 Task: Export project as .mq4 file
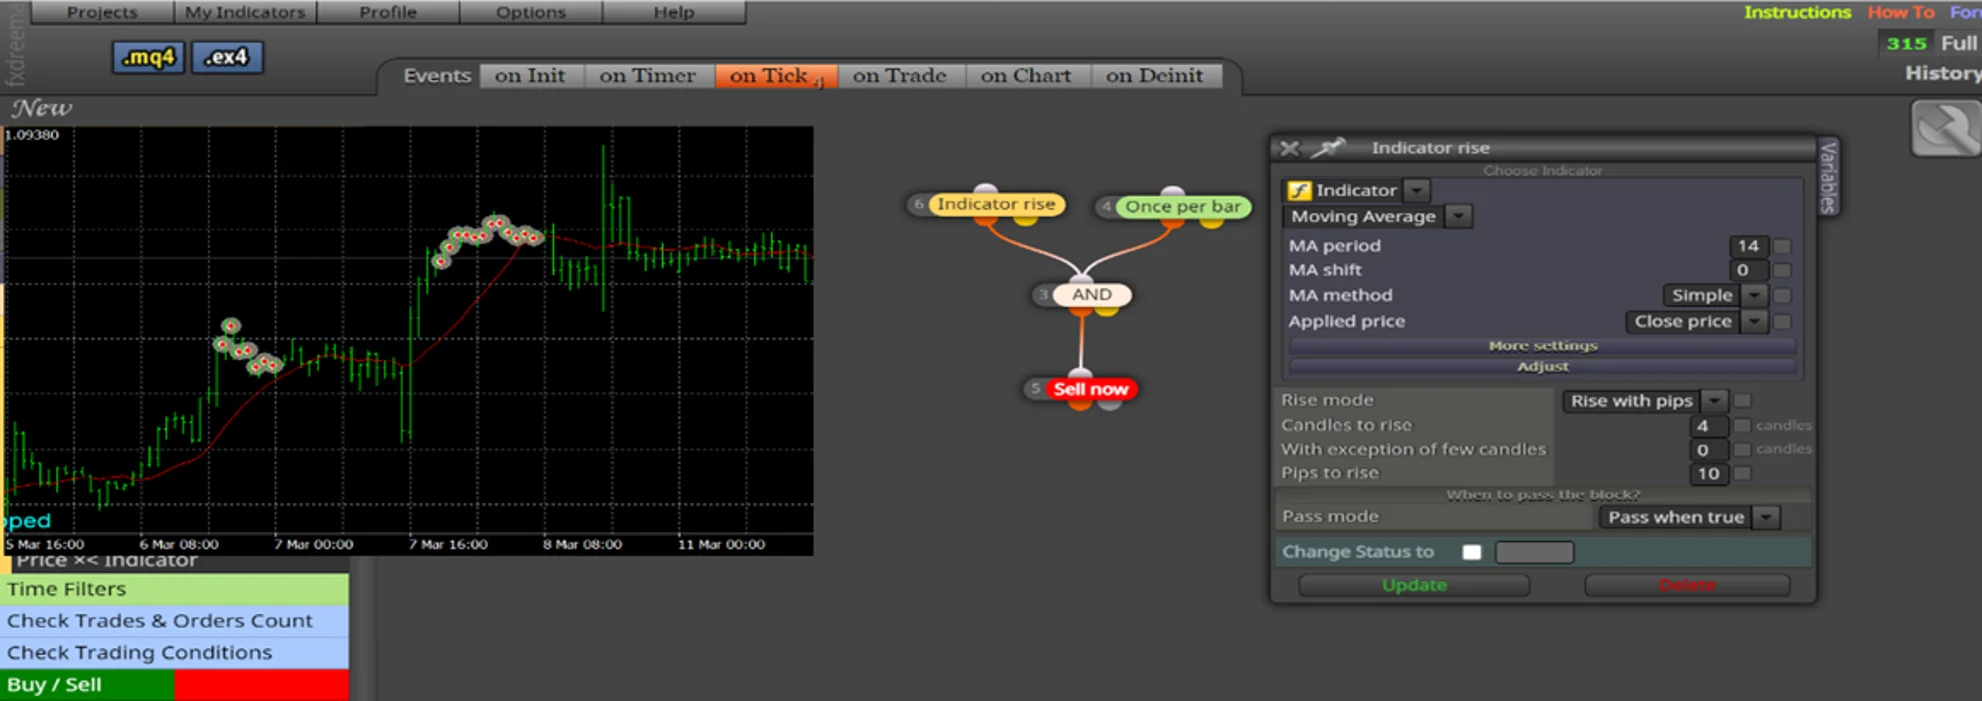[148, 57]
